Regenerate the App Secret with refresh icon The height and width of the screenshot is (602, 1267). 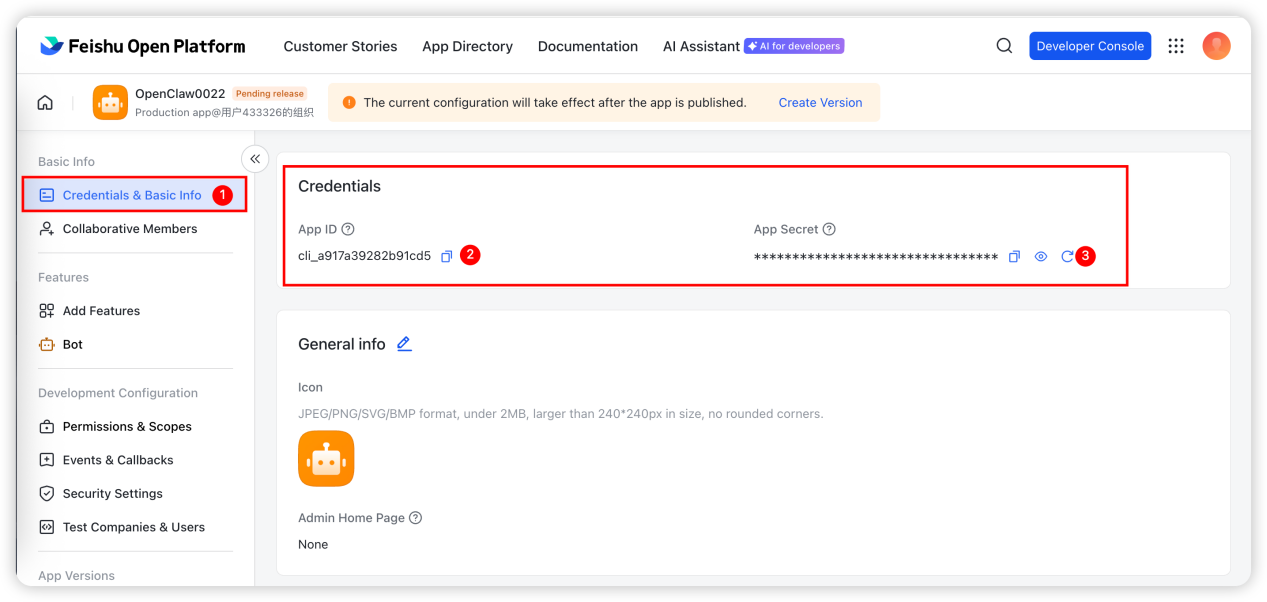(x=1067, y=257)
